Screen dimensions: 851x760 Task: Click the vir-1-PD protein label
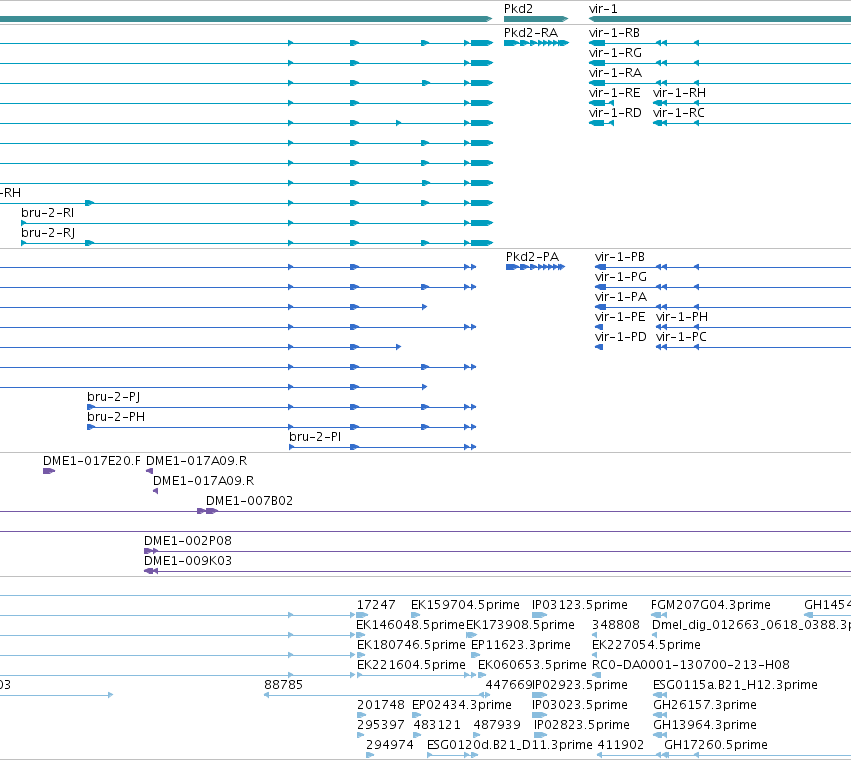click(621, 338)
